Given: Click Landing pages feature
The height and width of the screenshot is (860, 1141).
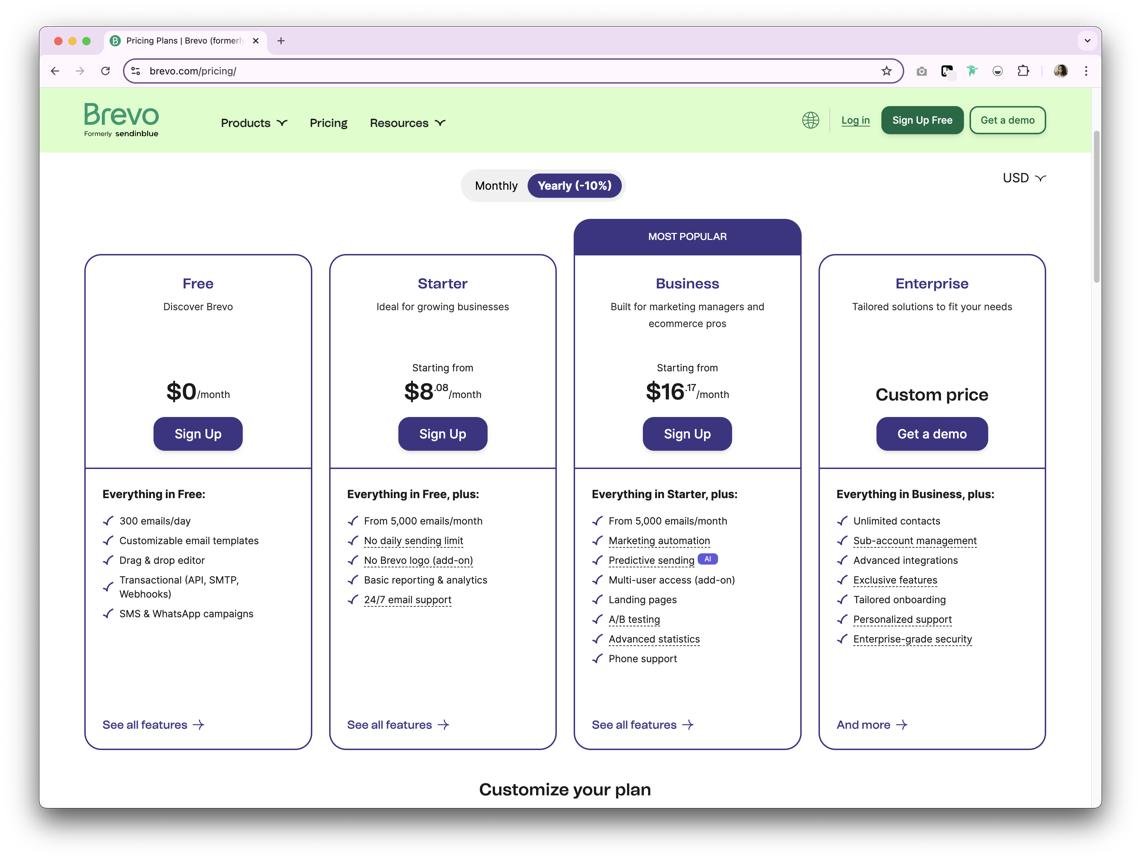Looking at the screenshot, I should coord(643,600).
